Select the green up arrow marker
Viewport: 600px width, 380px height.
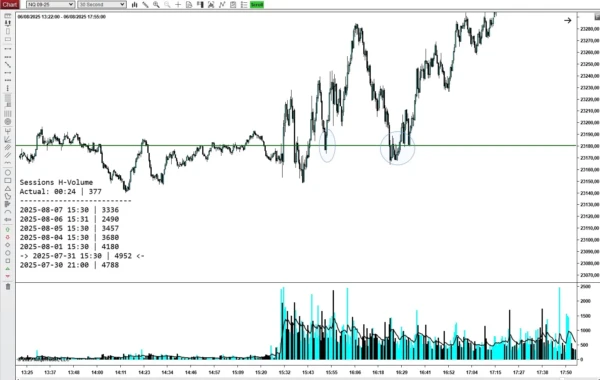tap(8, 230)
